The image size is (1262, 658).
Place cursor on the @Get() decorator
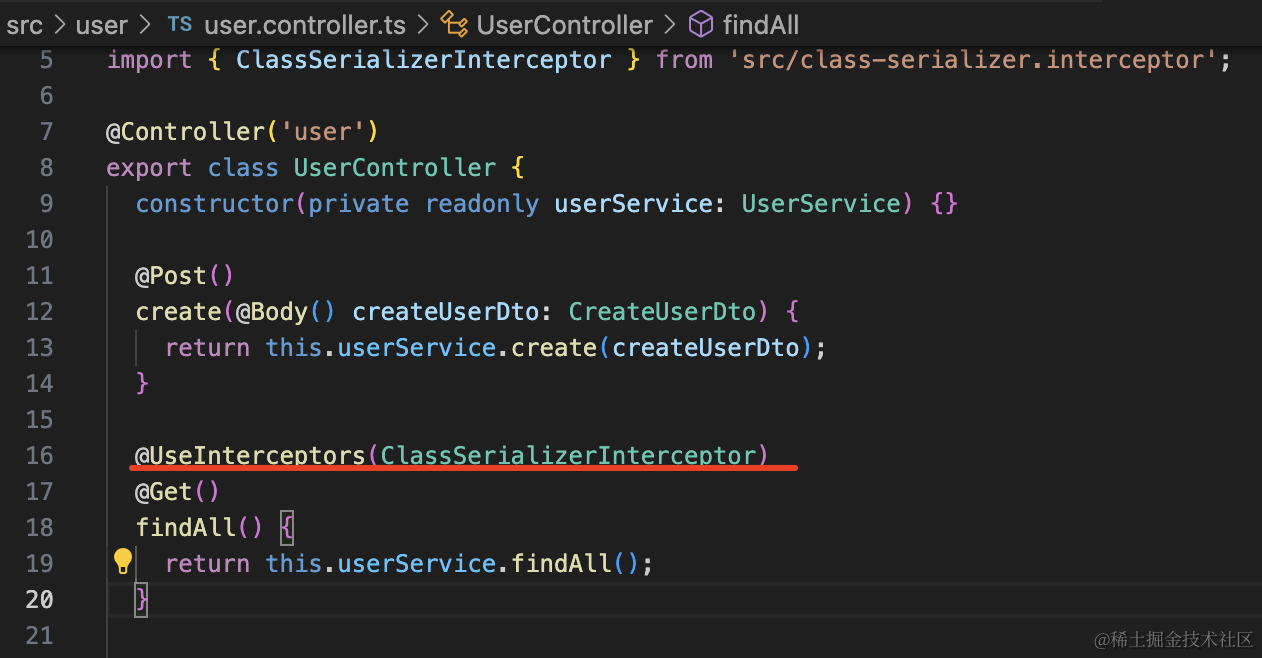(x=177, y=492)
